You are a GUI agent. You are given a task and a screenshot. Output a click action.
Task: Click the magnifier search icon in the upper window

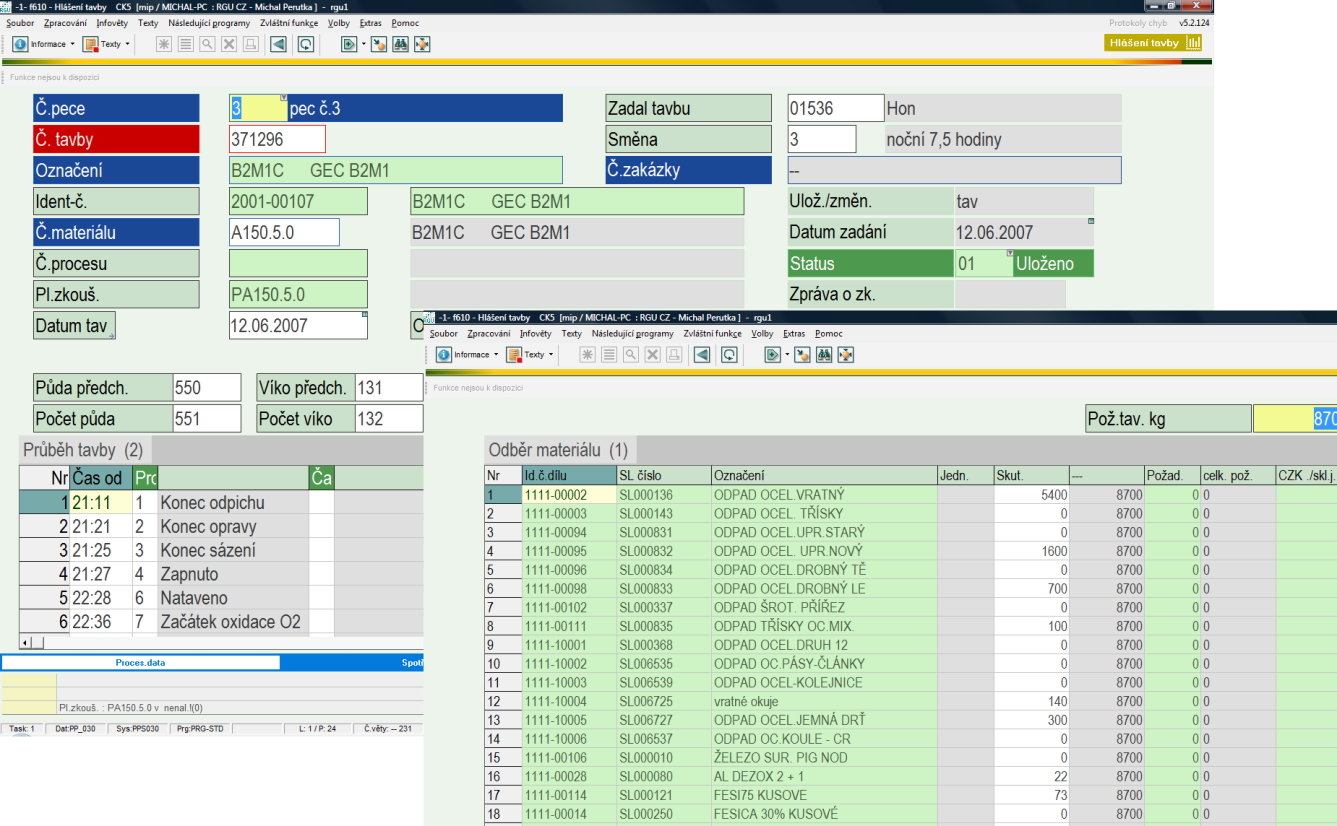(x=207, y=44)
